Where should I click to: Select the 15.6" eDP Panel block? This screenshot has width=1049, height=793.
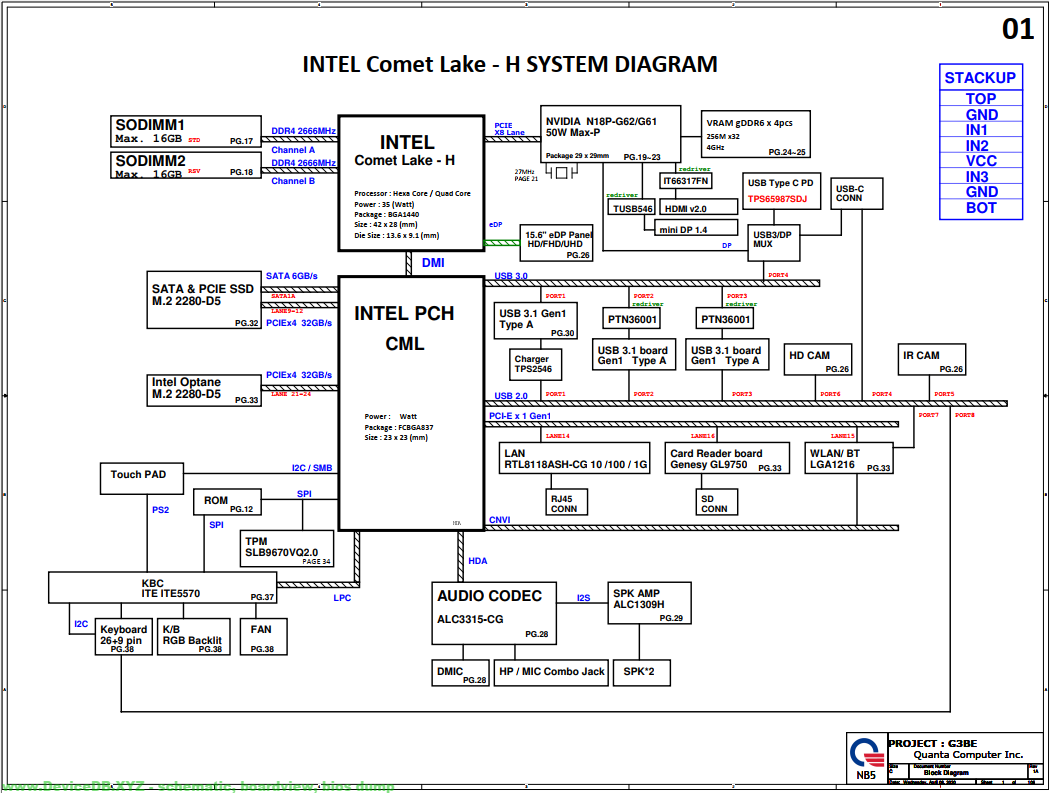[557, 243]
